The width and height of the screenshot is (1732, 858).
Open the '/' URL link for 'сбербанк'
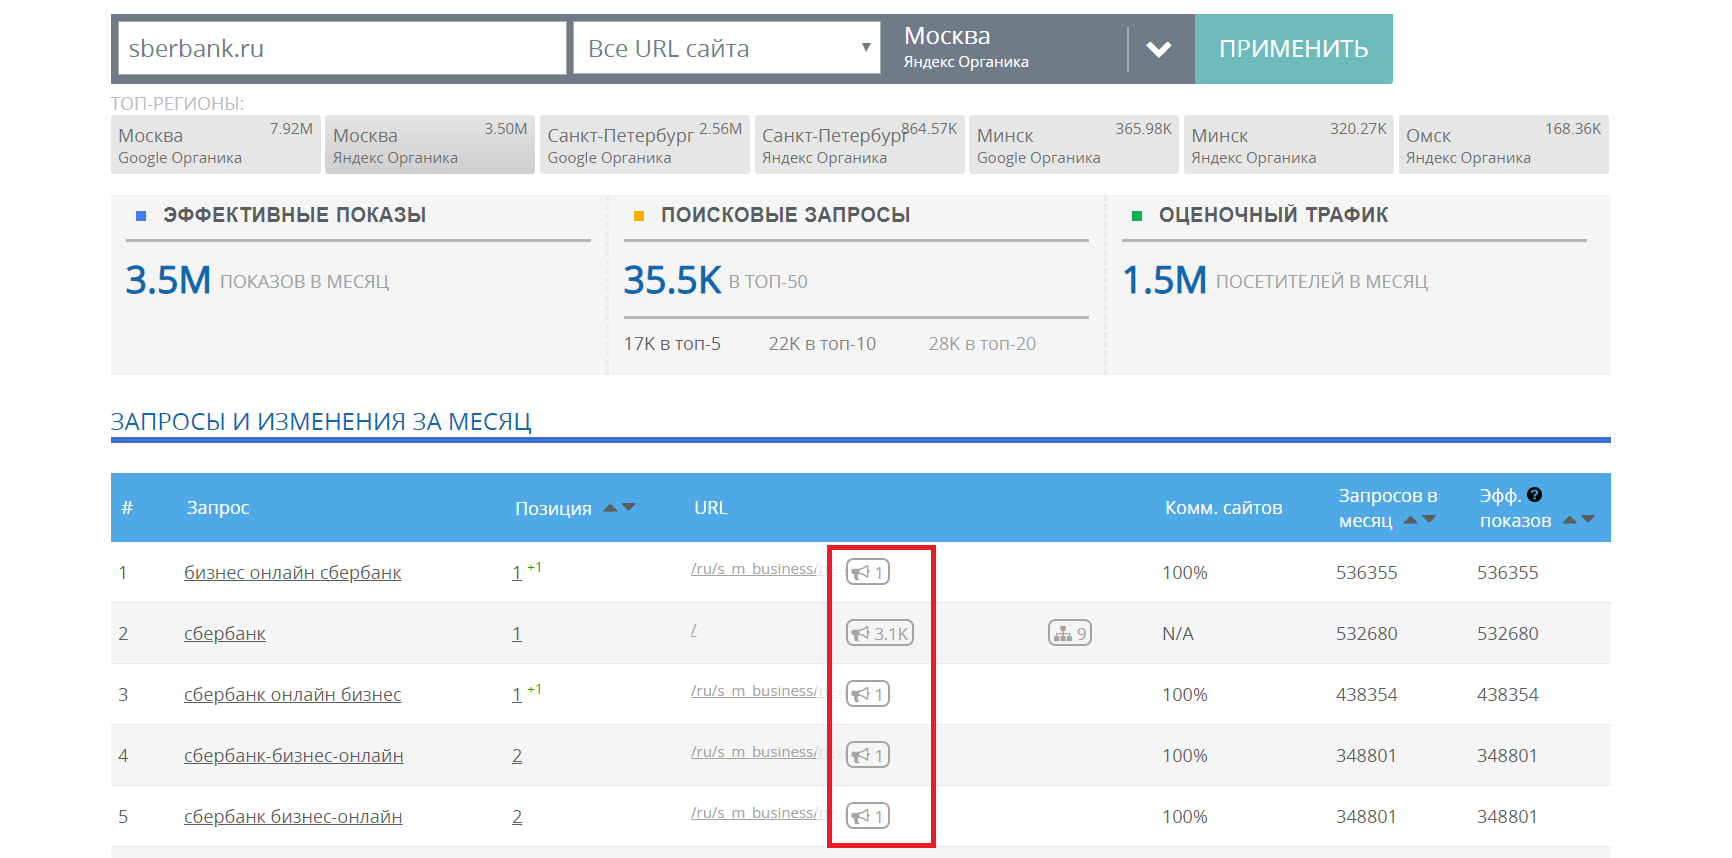point(694,630)
